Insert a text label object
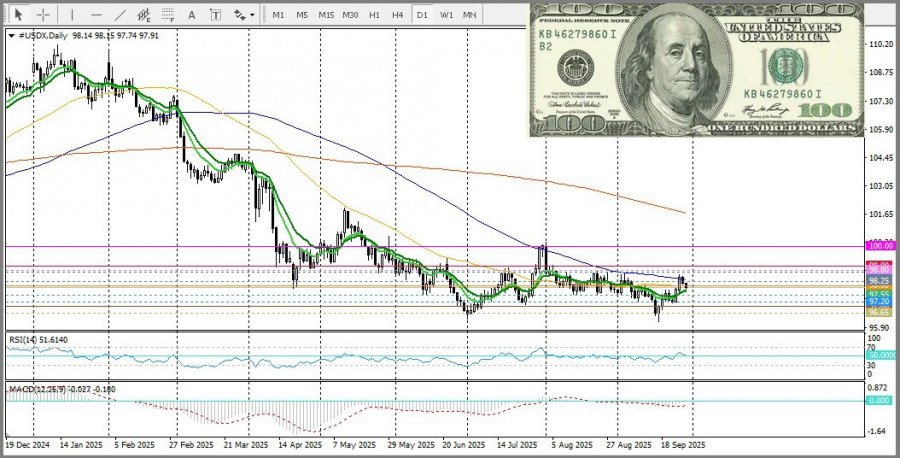 217,15
